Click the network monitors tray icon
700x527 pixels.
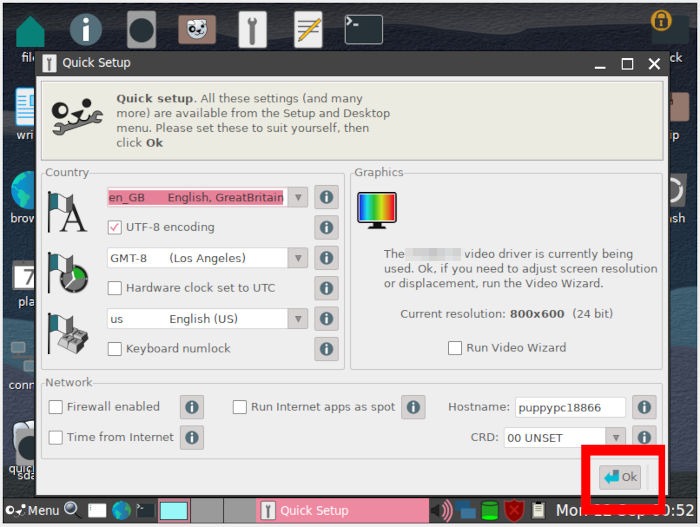466,510
